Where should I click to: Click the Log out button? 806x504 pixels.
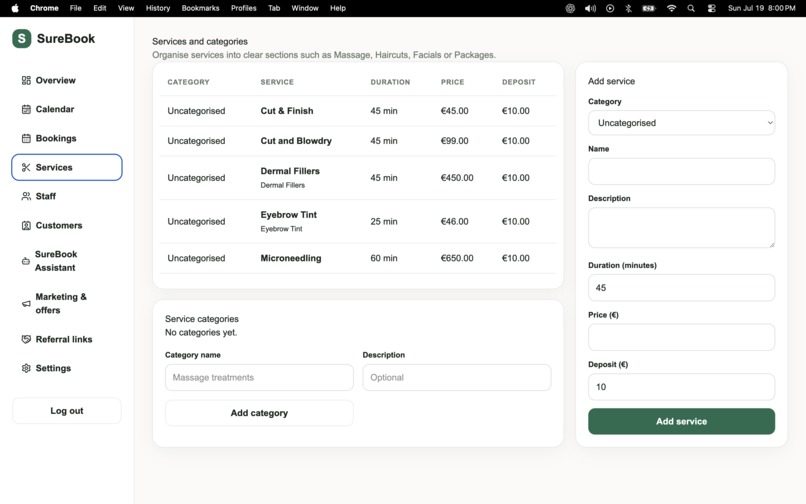[67, 410]
